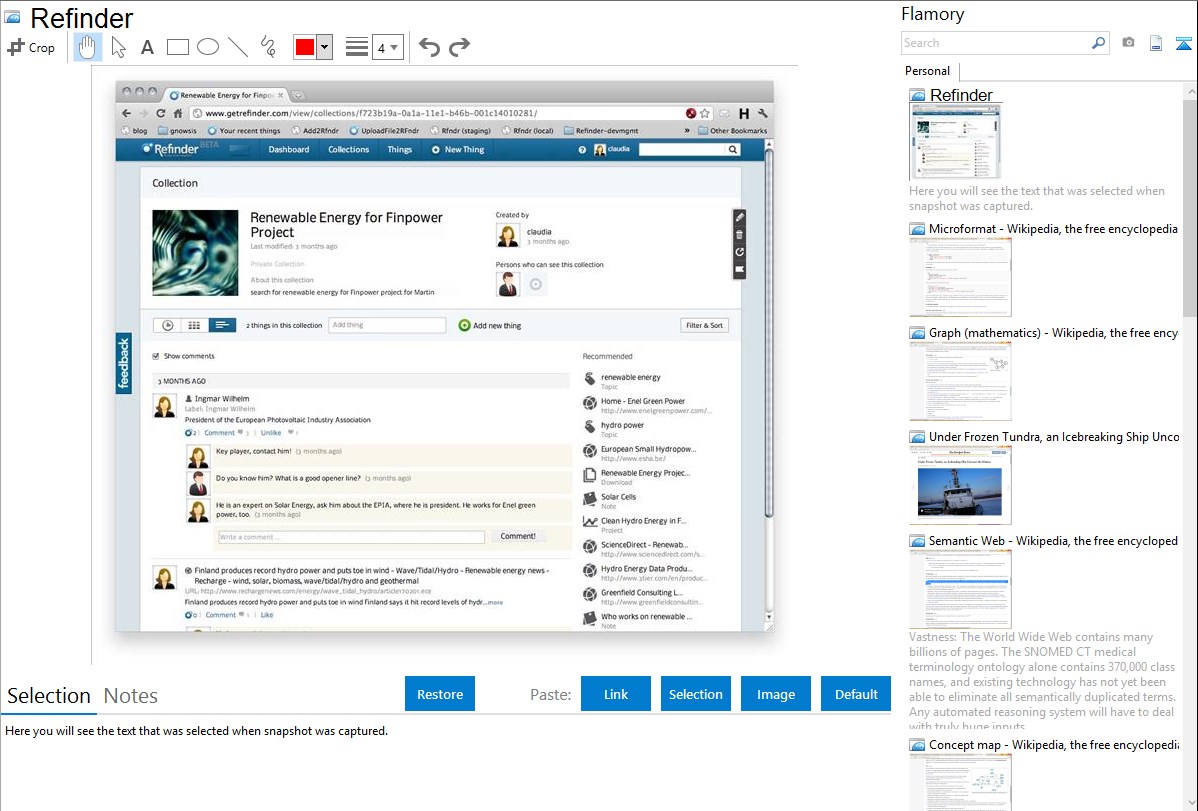Image resolution: width=1198 pixels, height=811 pixels.
Task: Switch to the Selection tab
Action: [x=49, y=696]
